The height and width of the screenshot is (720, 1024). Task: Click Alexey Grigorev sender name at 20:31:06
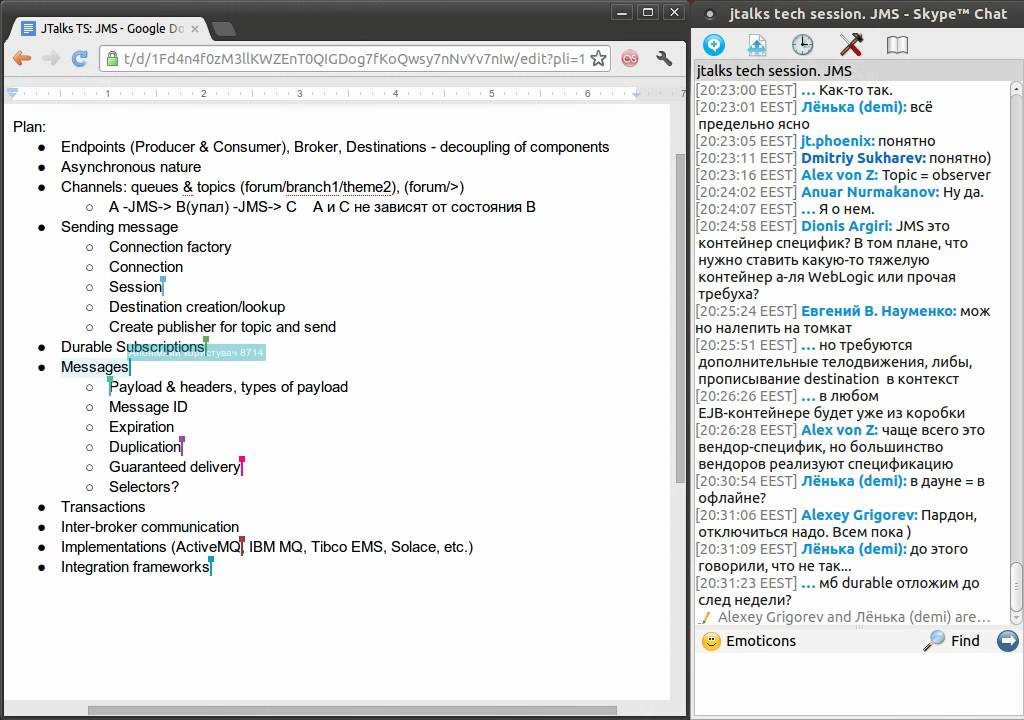tap(859, 515)
